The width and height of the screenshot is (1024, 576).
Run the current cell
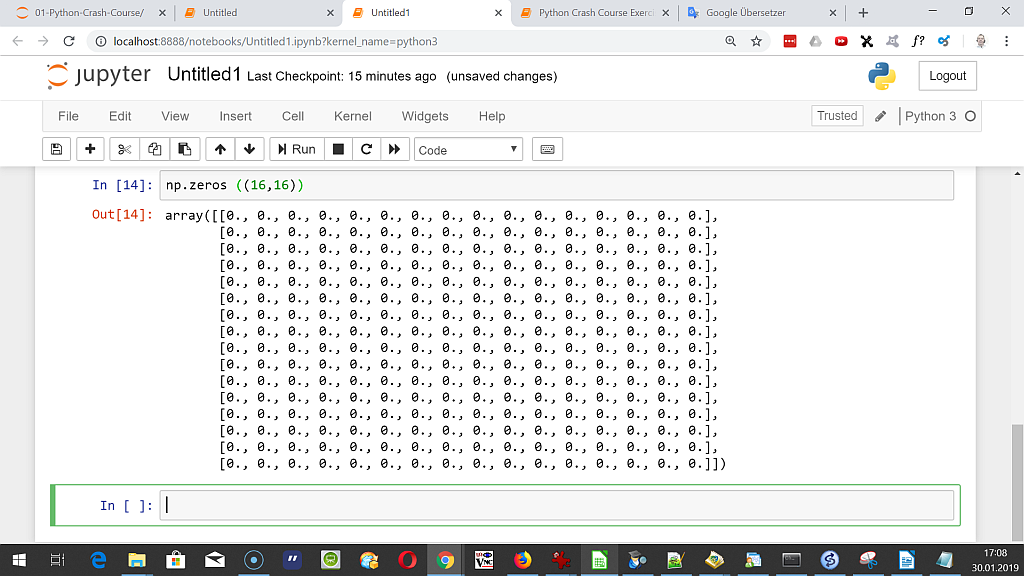296,150
